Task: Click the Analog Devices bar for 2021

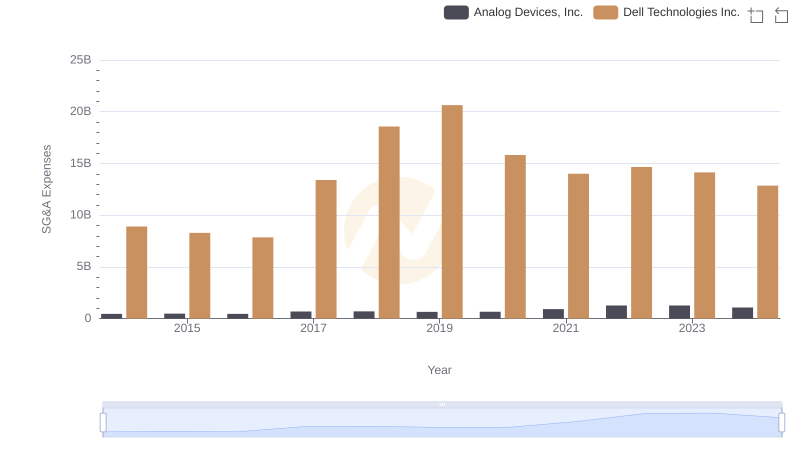Action: coord(554,314)
